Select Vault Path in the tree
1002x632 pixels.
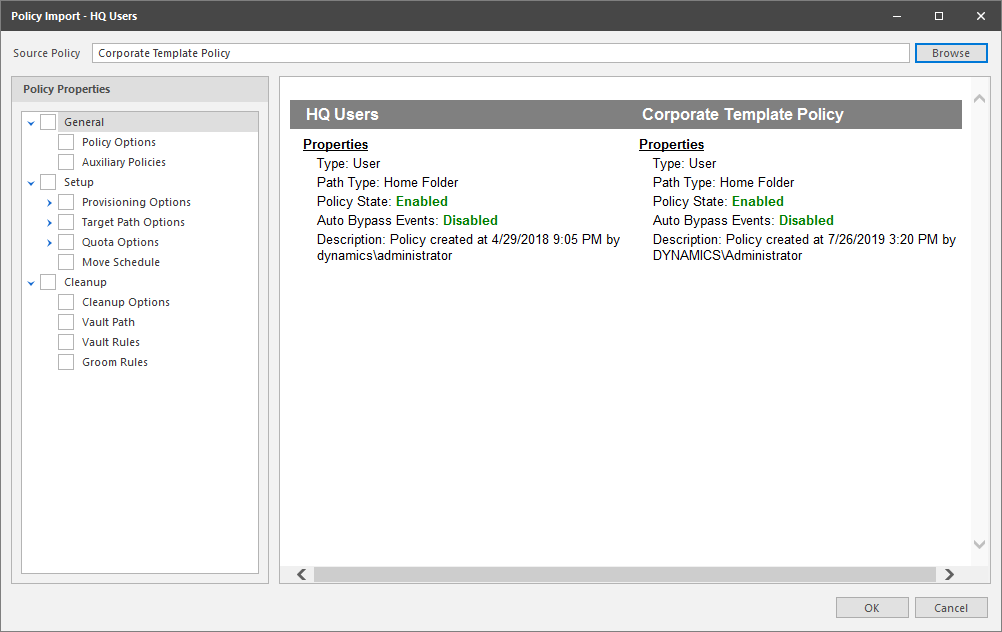108,322
